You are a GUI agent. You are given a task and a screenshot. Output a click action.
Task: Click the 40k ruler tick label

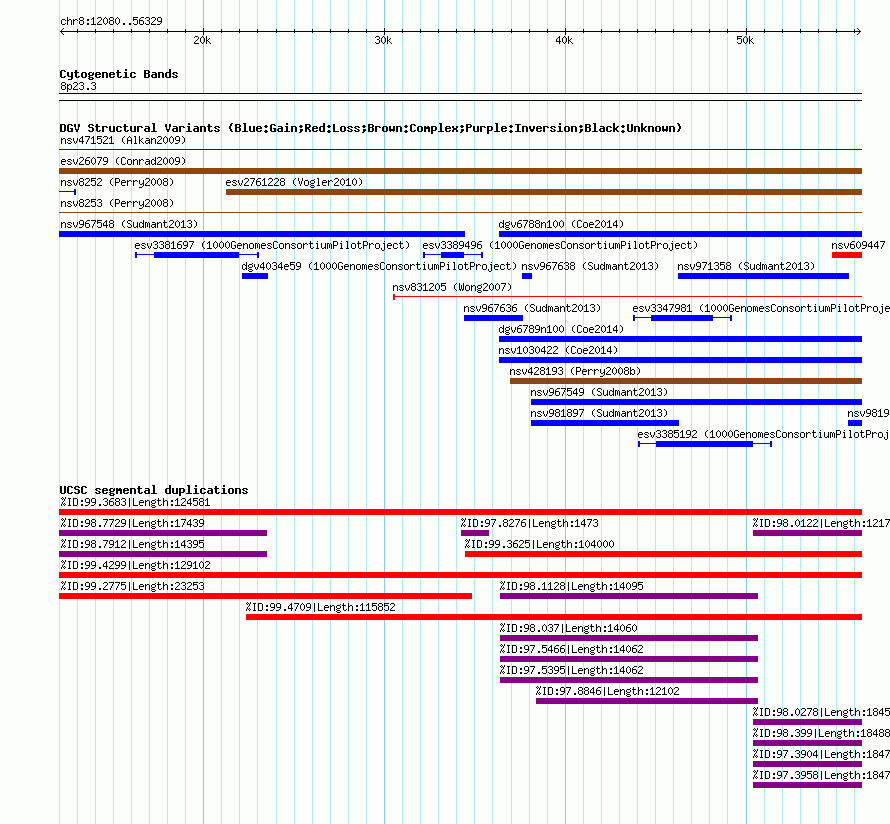[x=564, y=40]
